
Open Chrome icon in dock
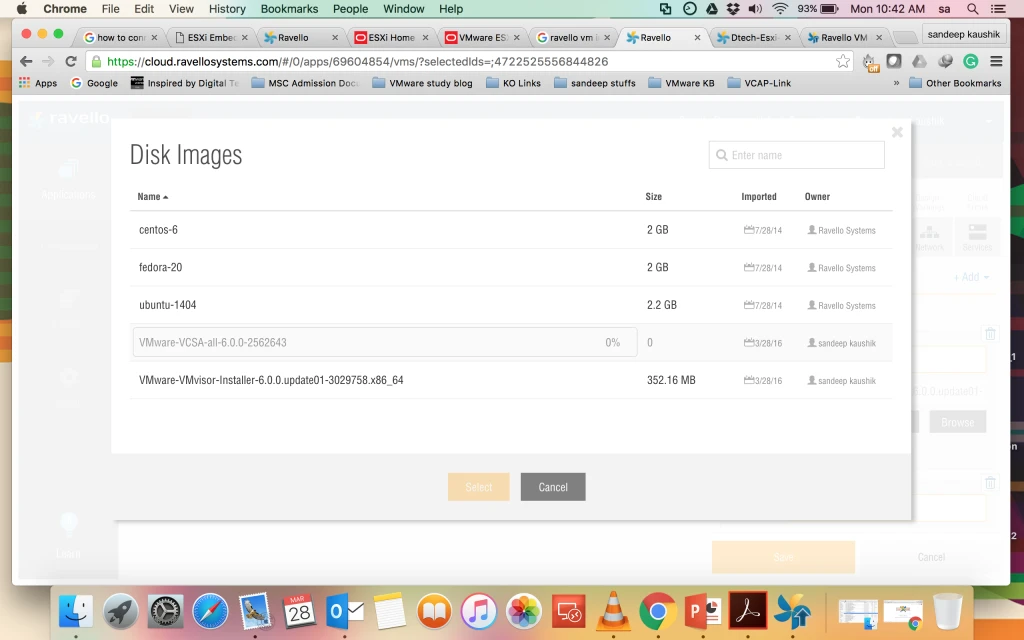coord(658,612)
